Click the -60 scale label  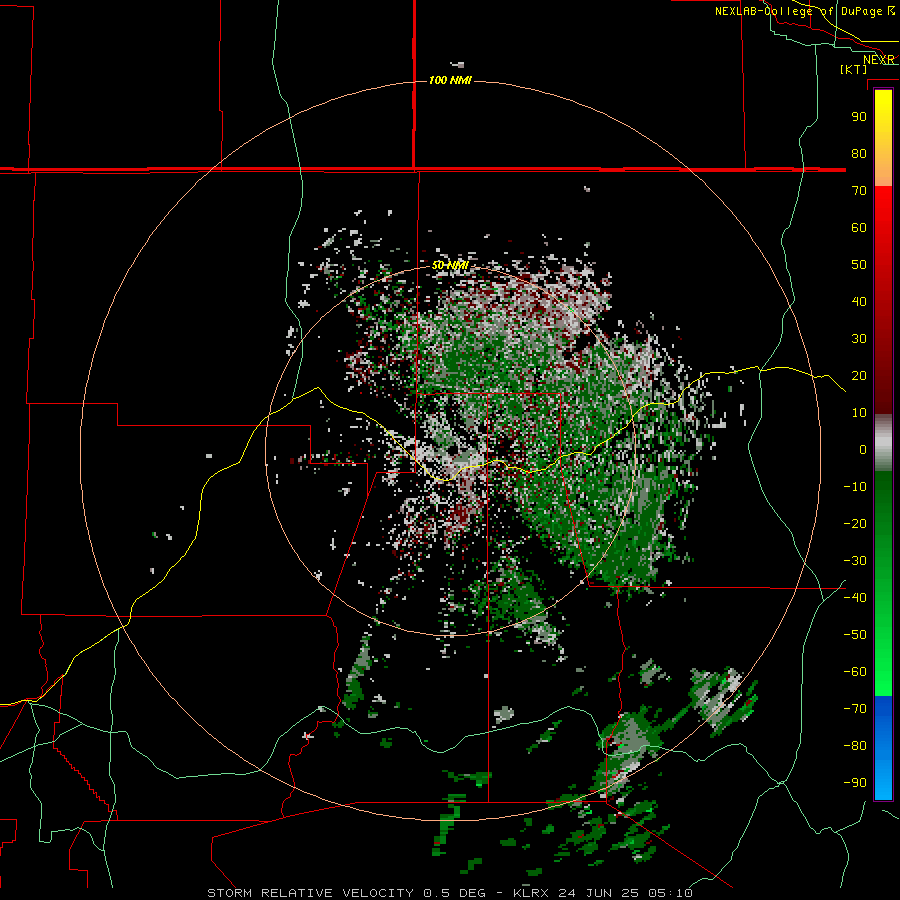855,672
